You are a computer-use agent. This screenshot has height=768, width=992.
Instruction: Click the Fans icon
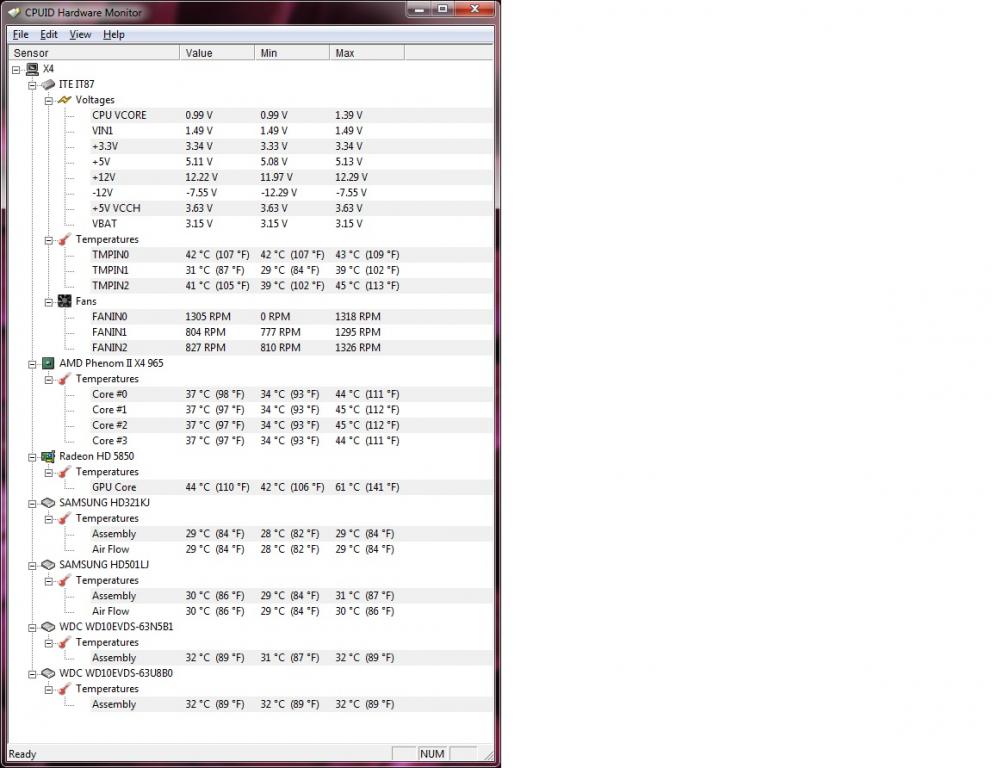(x=65, y=301)
